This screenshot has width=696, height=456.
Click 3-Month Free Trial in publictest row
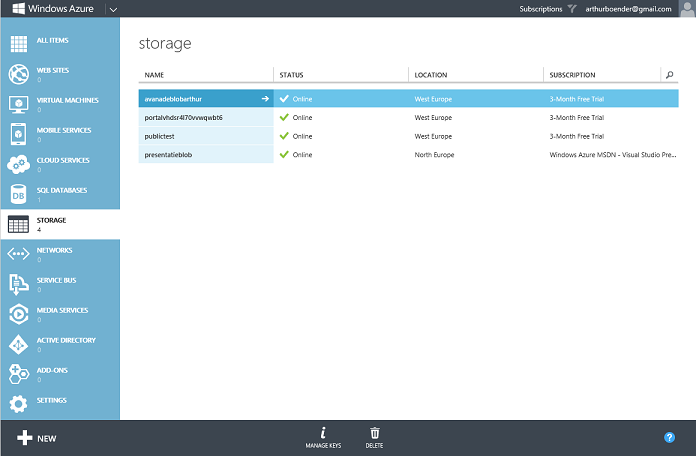[x=577, y=136]
